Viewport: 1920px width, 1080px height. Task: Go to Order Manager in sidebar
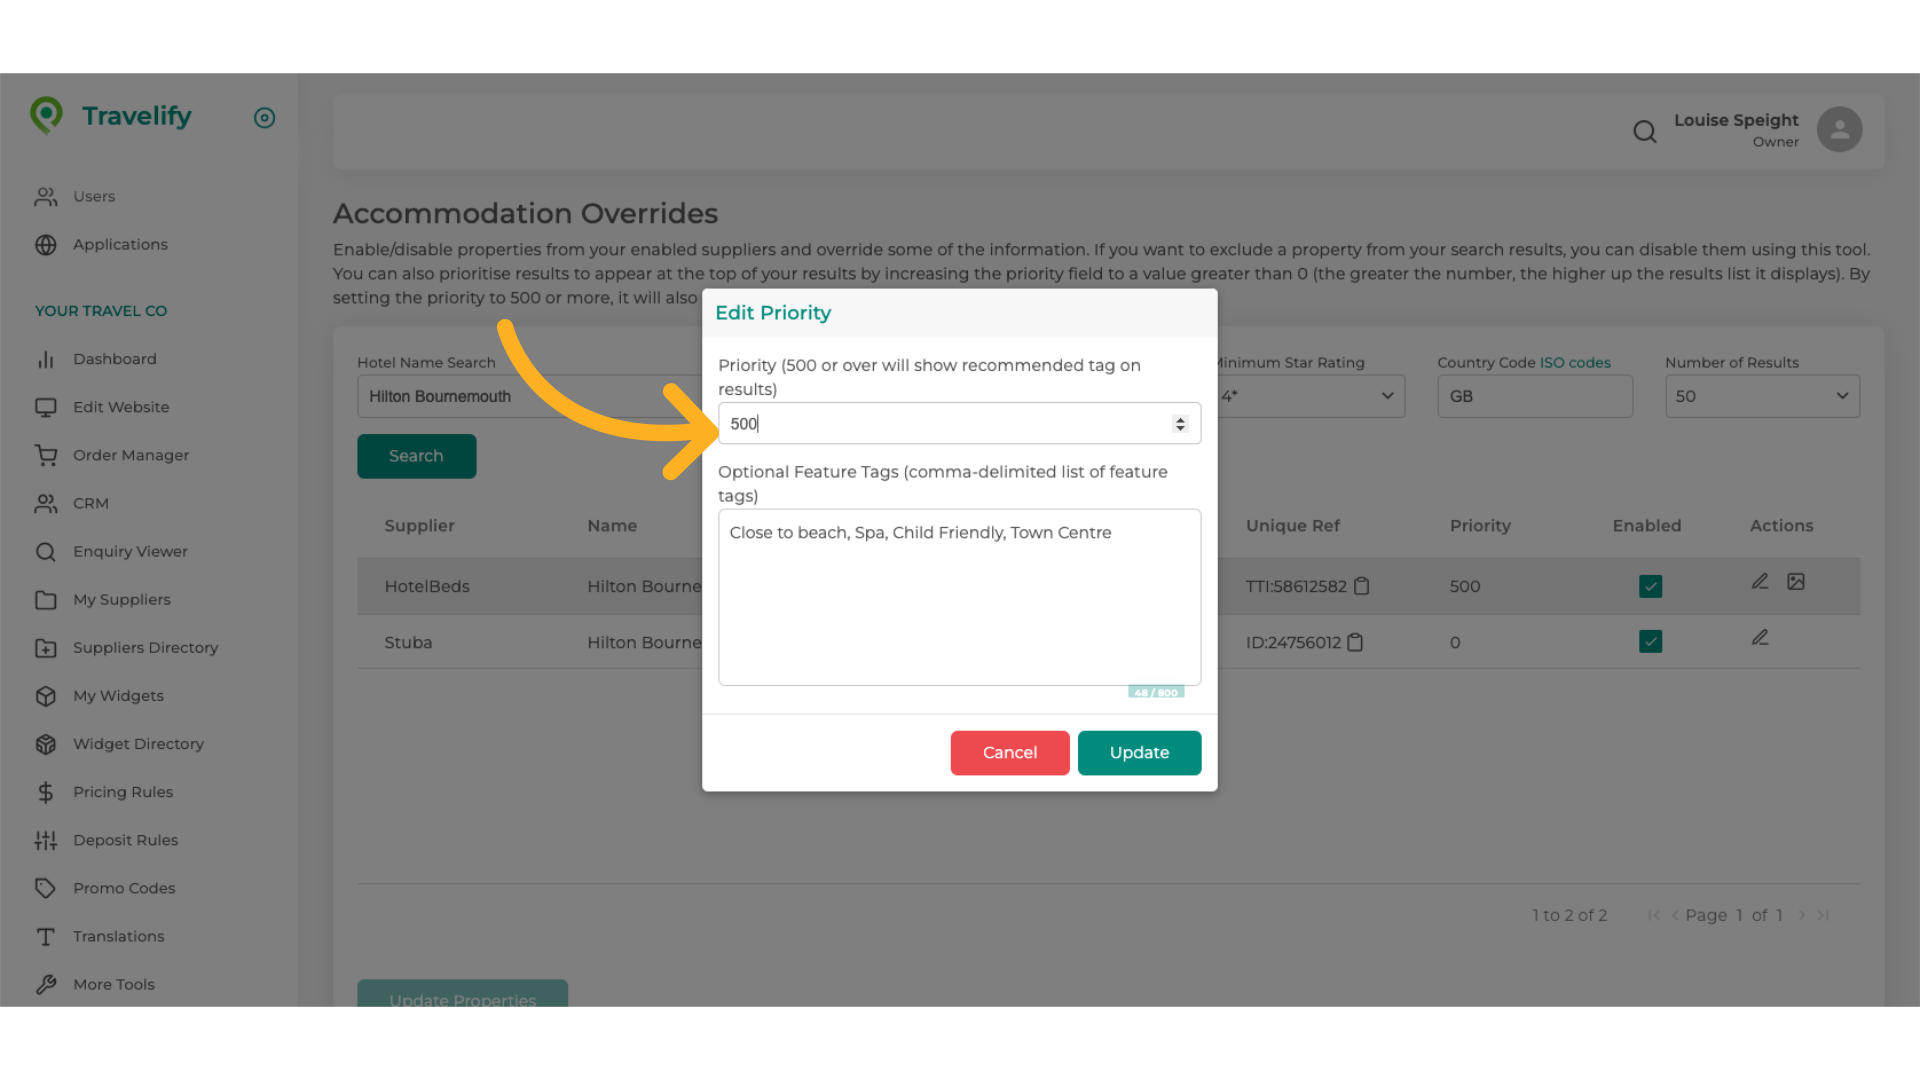tap(130, 455)
